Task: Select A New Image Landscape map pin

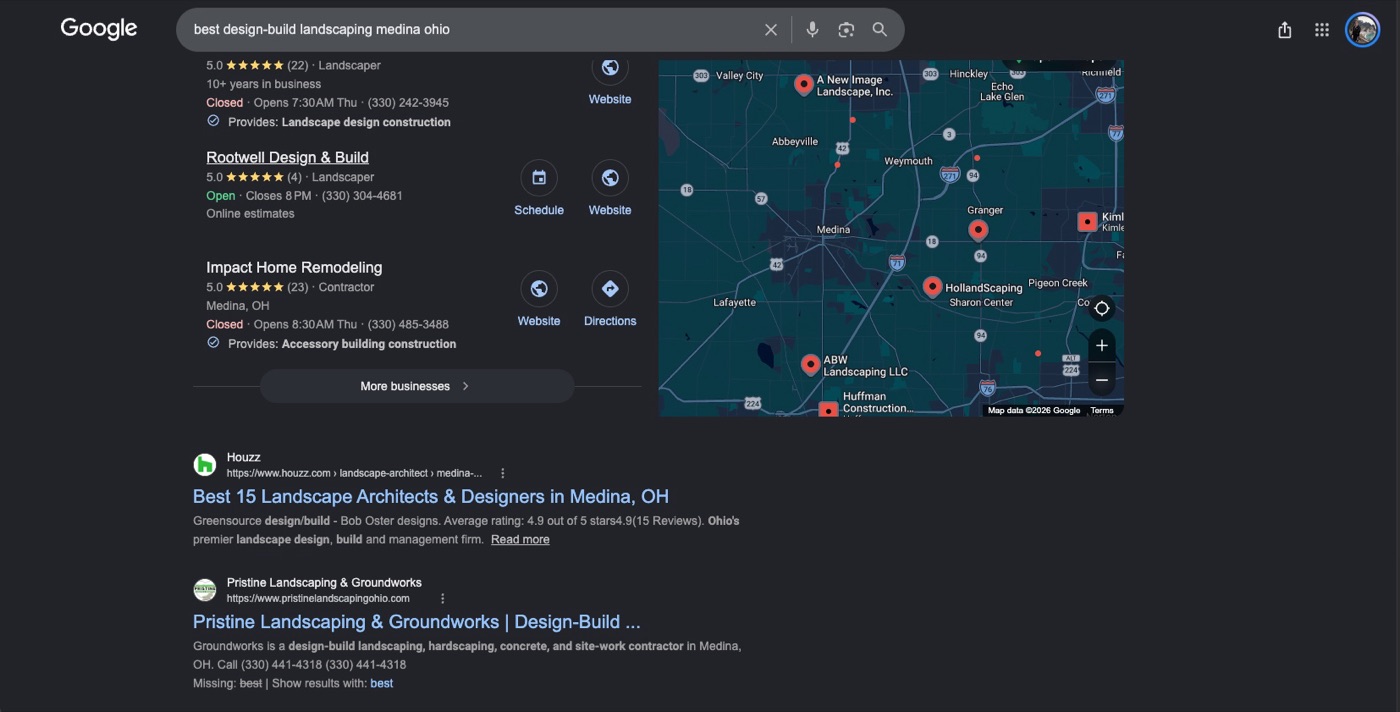Action: [x=803, y=85]
